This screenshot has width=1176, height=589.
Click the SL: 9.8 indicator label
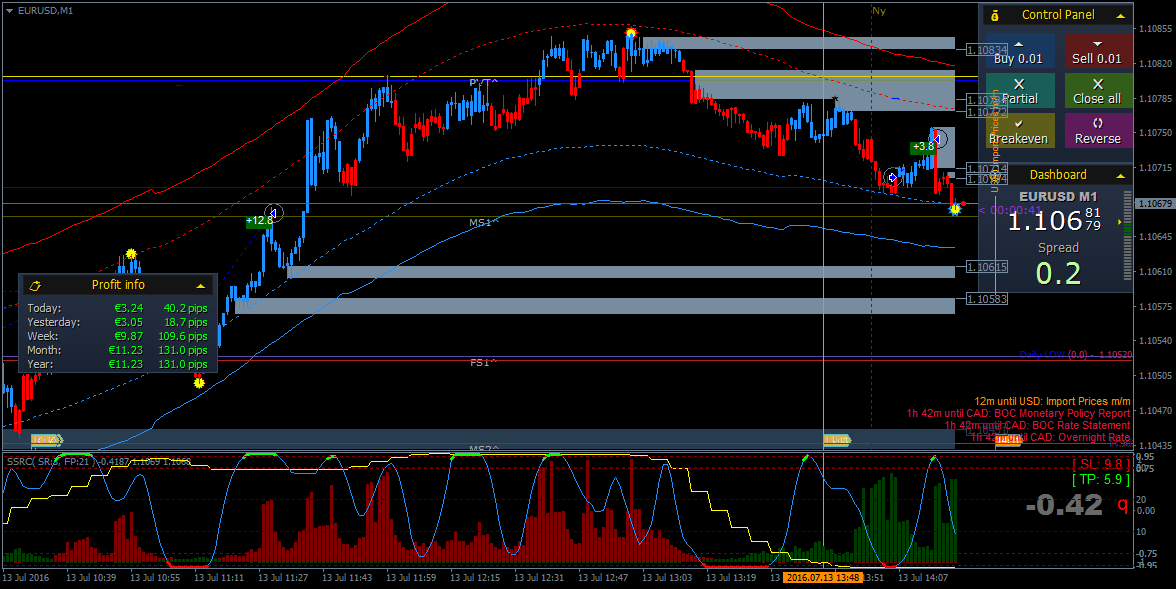[x=1101, y=464]
